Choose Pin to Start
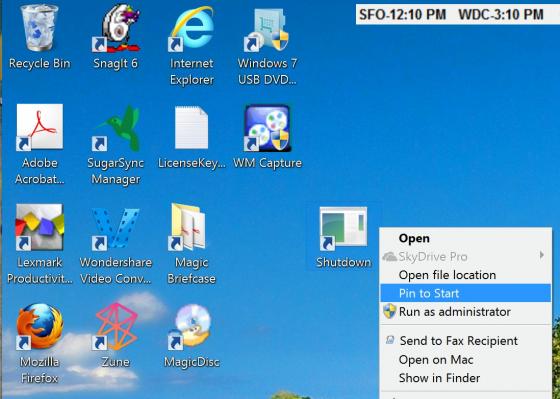This screenshot has height=399, width=560. click(x=466, y=293)
